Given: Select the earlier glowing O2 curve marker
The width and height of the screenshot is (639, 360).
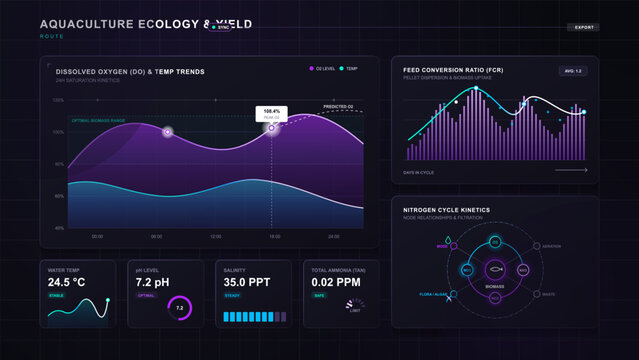Looking at the screenshot, I should (x=167, y=132).
